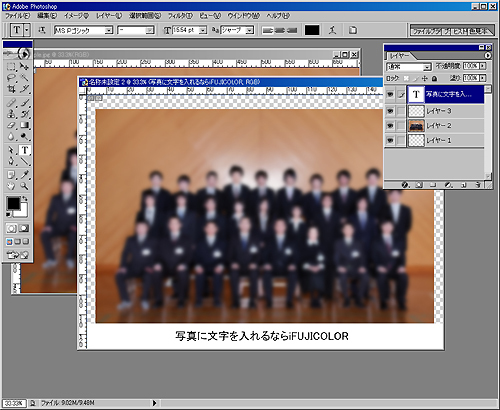
Task: Toggle link box for レイヤー 3
Action: (x=401, y=111)
